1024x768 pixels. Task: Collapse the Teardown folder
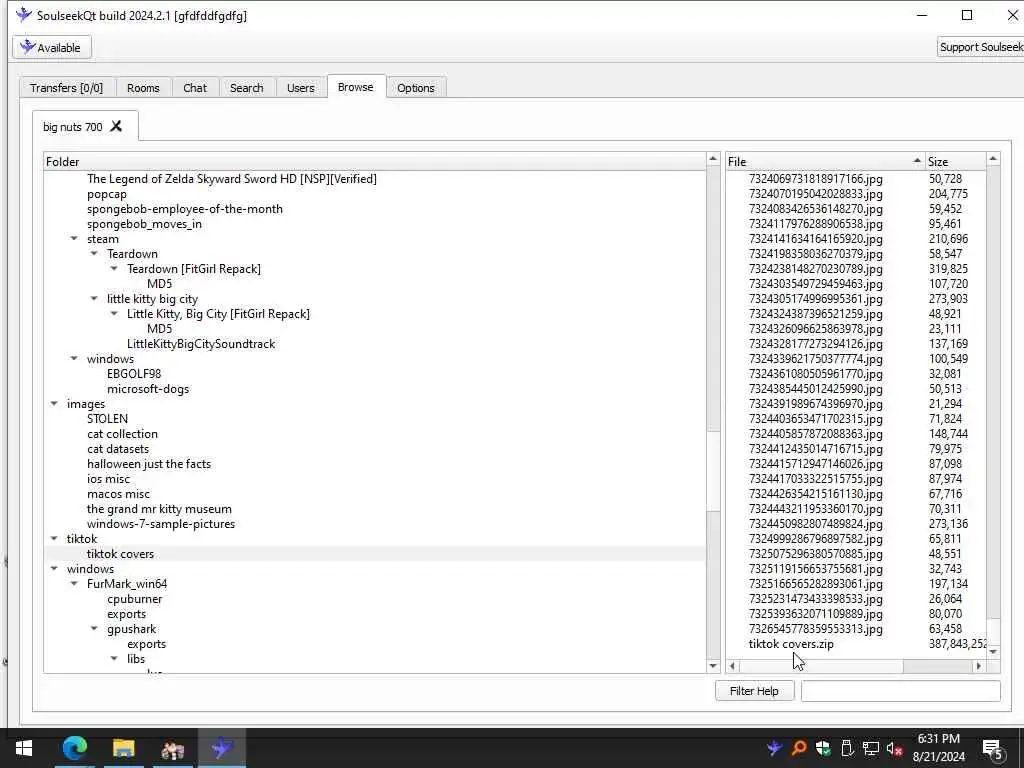tap(94, 254)
